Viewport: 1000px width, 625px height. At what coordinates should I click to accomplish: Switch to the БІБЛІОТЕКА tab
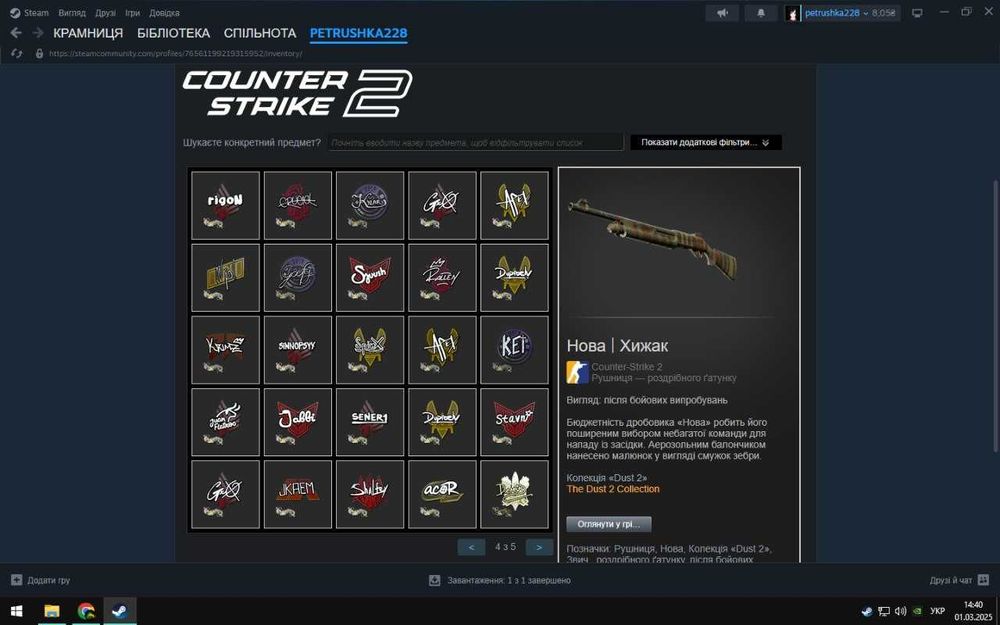[x=173, y=33]
